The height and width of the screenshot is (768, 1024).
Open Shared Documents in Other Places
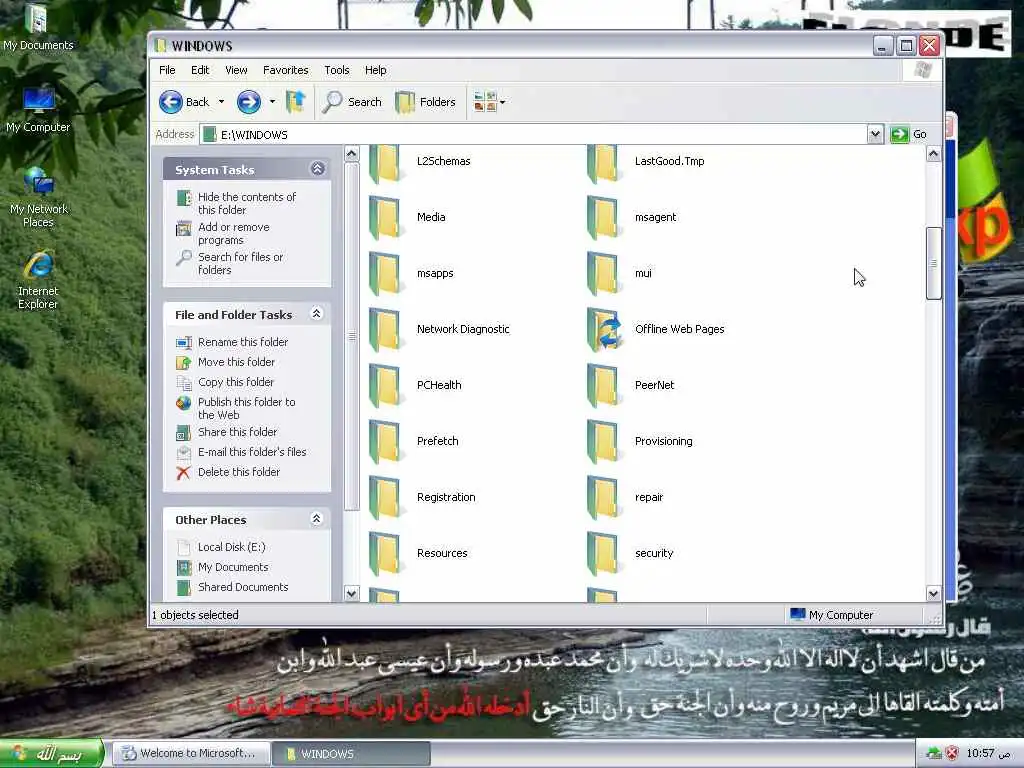[232, 587]
